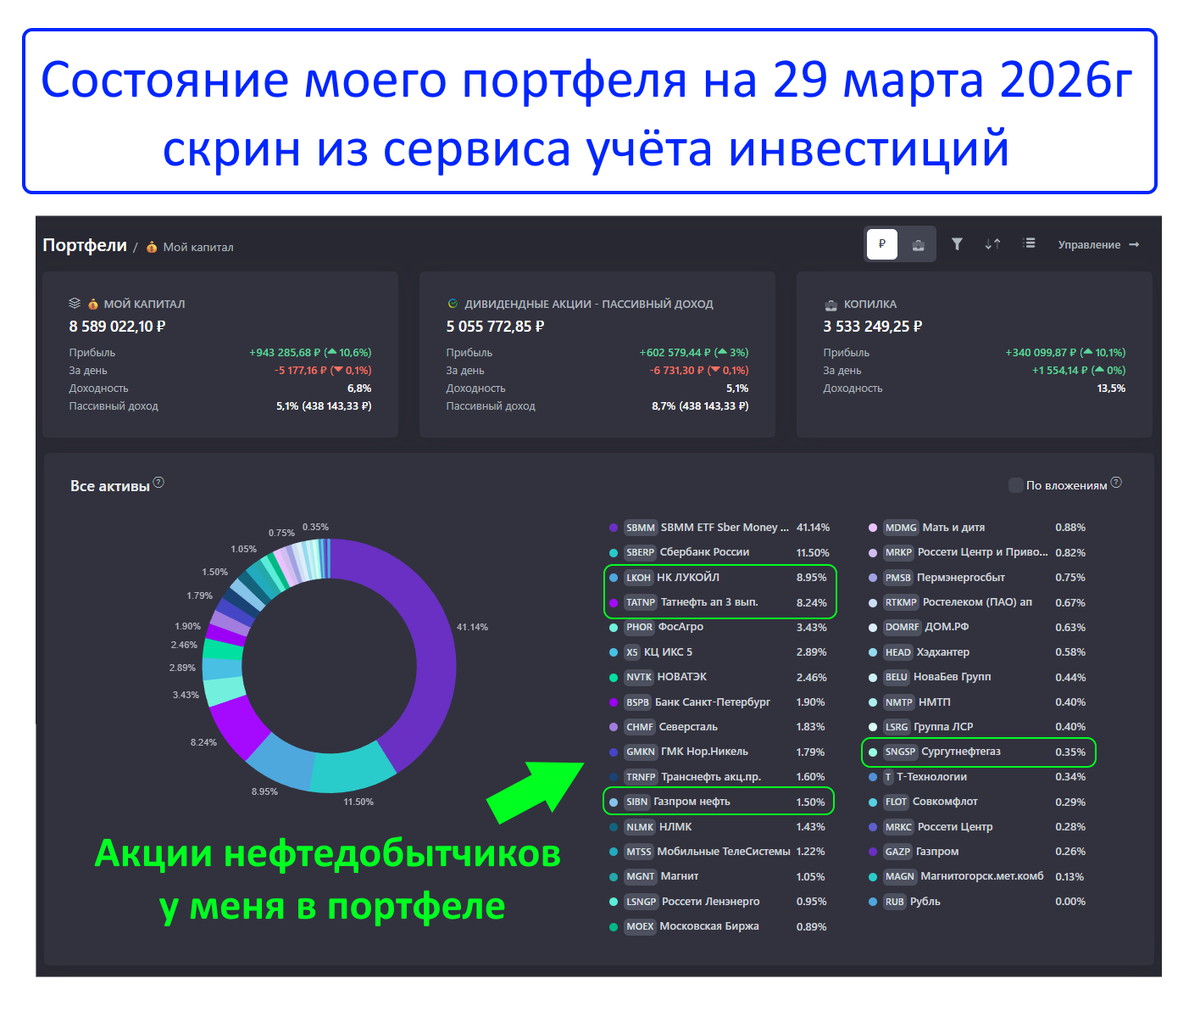Select the Группа ЛСР legend entry

pyautogui.click(x=977, y=727)
